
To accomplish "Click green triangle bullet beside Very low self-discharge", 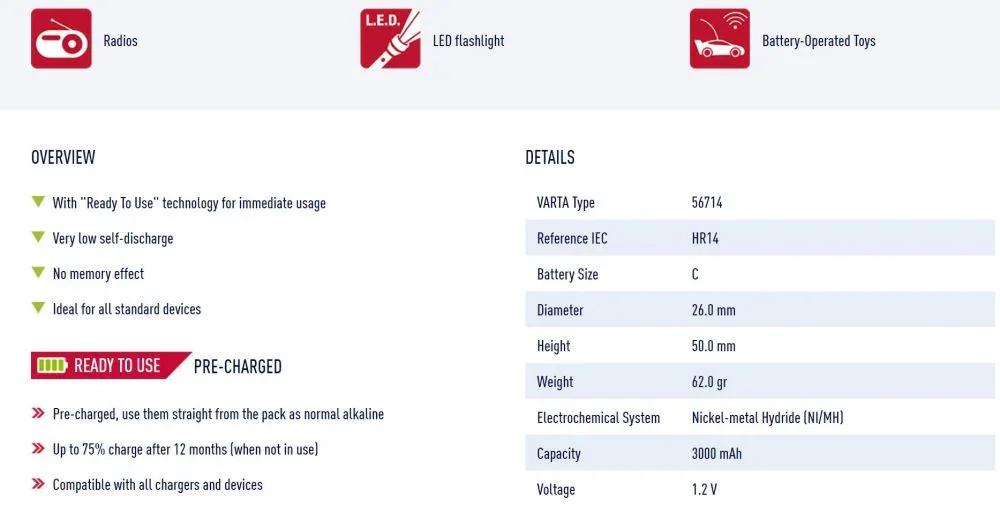I will pyautogui.click(x=38, y=238).
